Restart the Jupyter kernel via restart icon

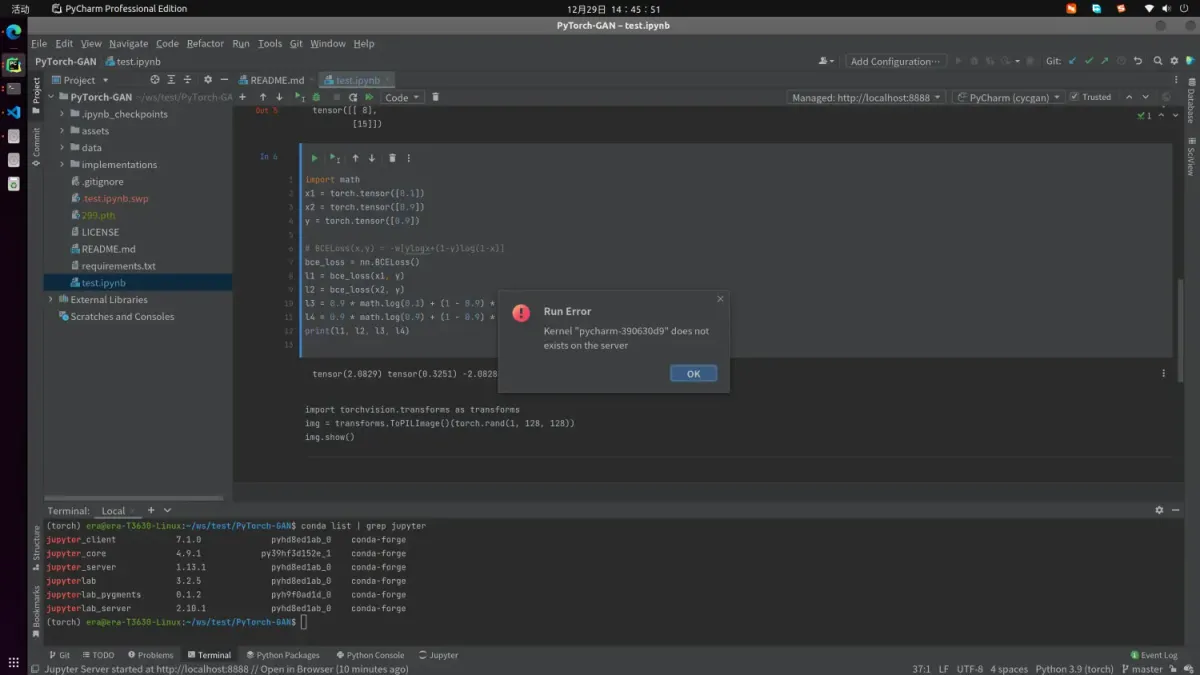click(x=353, y=97)
